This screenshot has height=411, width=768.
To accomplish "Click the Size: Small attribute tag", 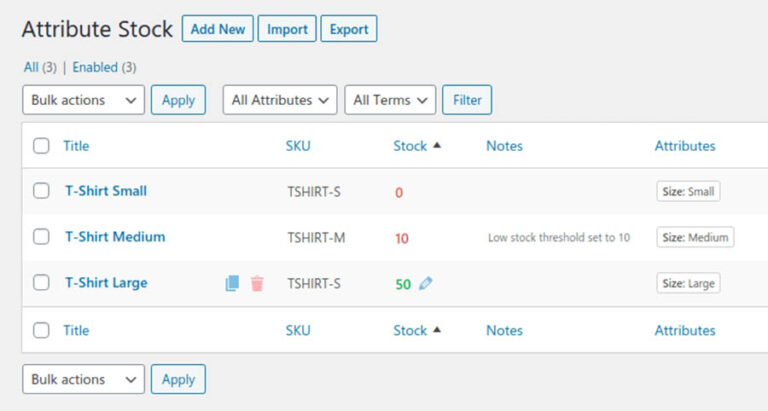I will [688, 191].
